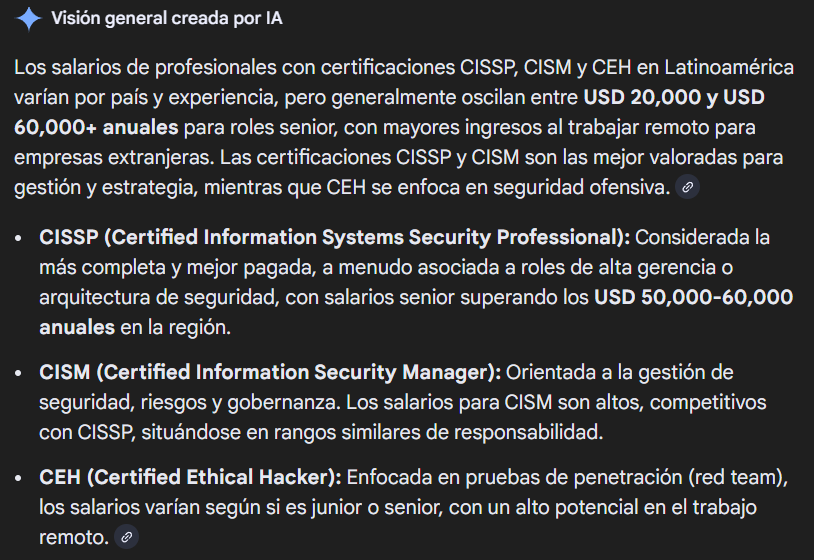
Task: Click the AI sparkle icon
Action: pyautogui.click(x=27, y=19)
